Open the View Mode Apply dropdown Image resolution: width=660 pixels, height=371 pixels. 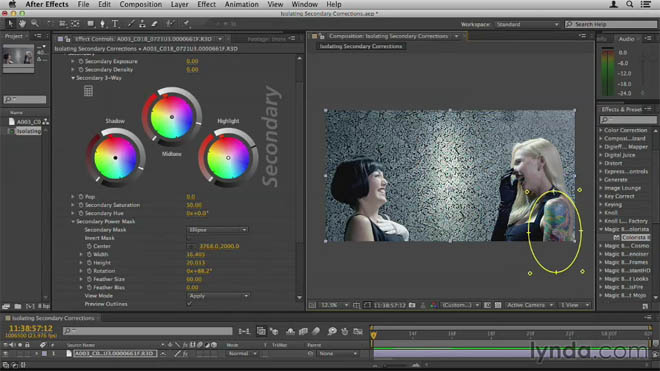tap(217, 296)
